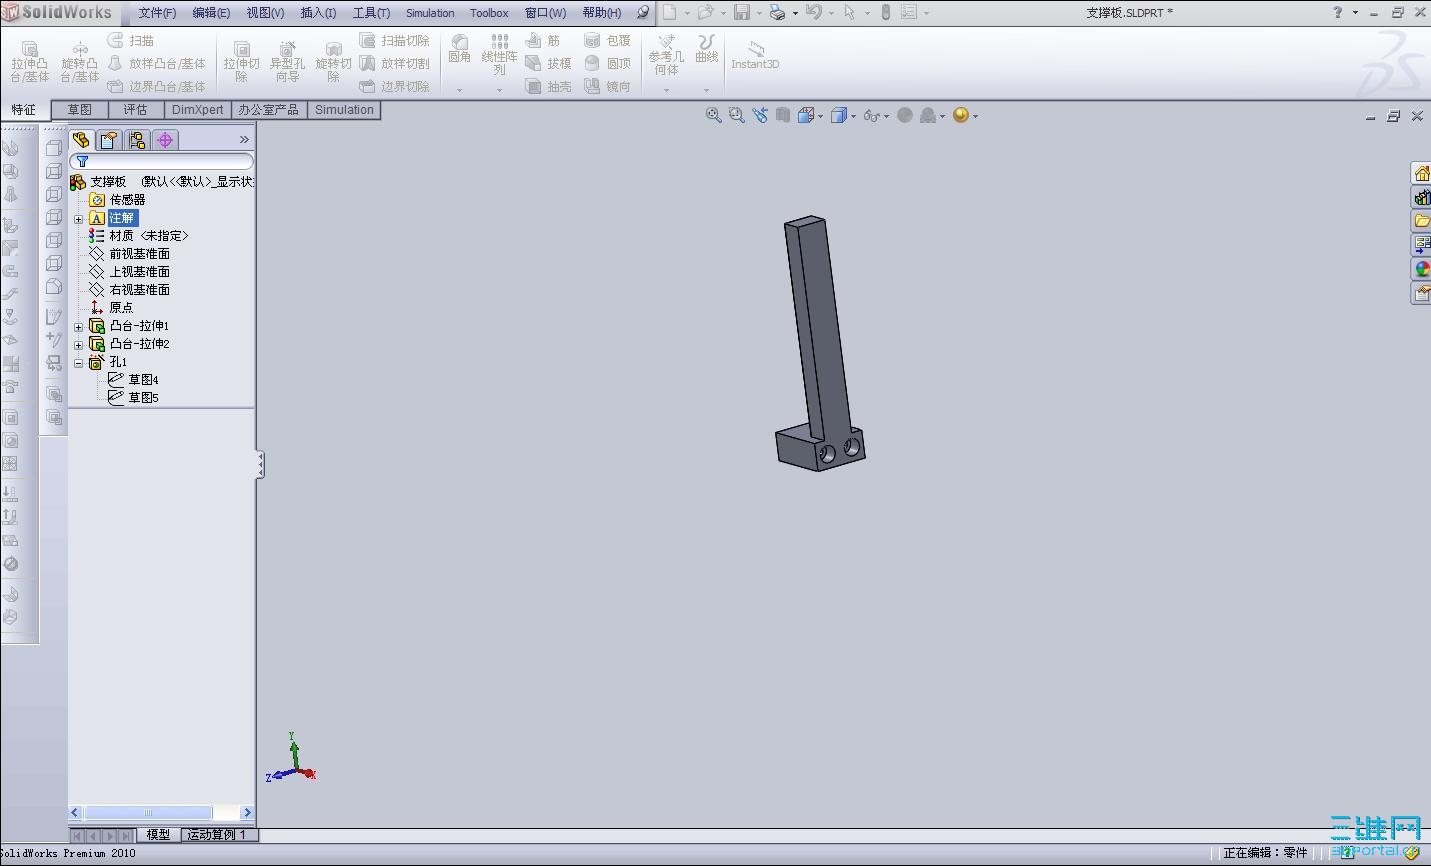
Task: Select the 草图4 sketch under 孔1
Action: click(x=143, y=380)
